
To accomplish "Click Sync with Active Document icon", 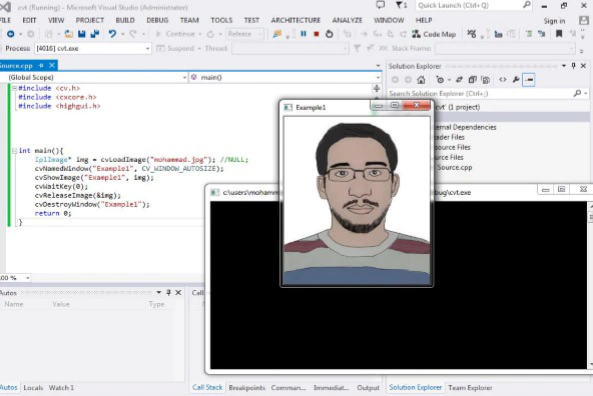I will 459,80.
